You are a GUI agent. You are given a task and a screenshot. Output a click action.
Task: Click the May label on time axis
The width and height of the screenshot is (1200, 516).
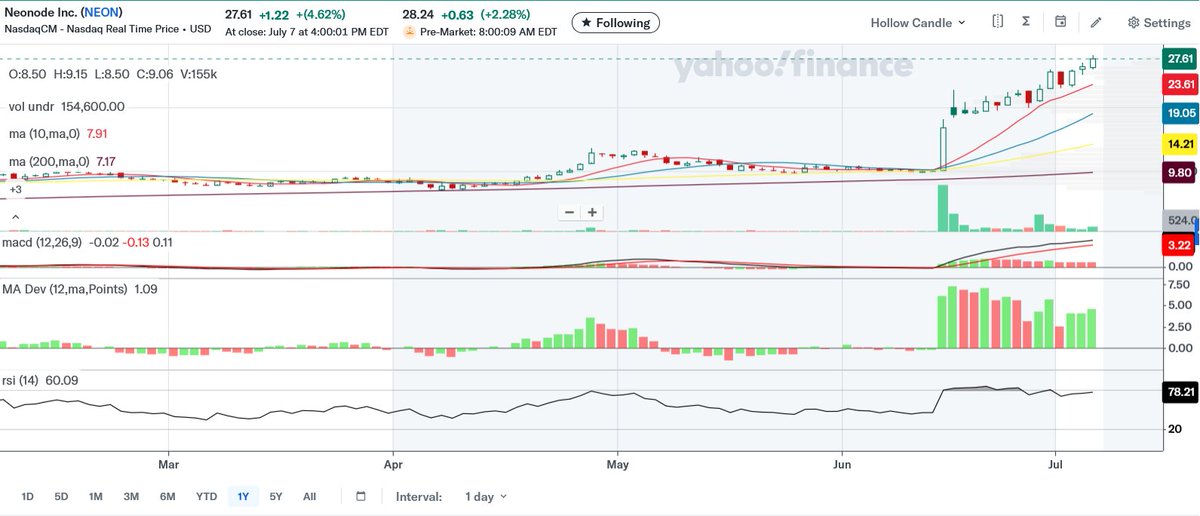[617, 464]
